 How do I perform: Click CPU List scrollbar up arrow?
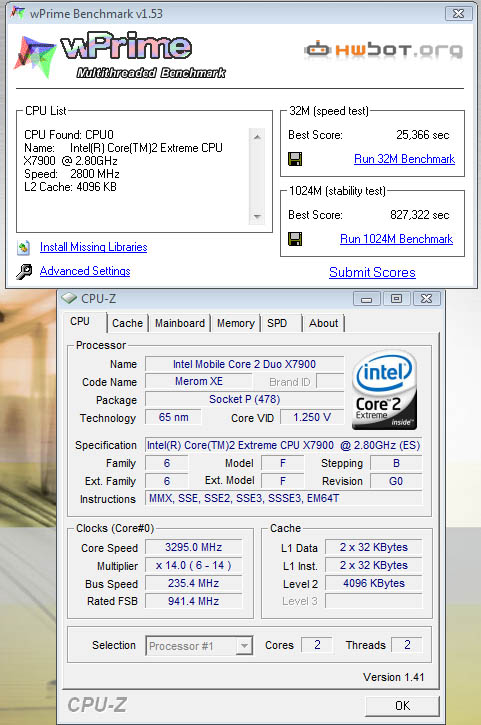coord(257,137)
